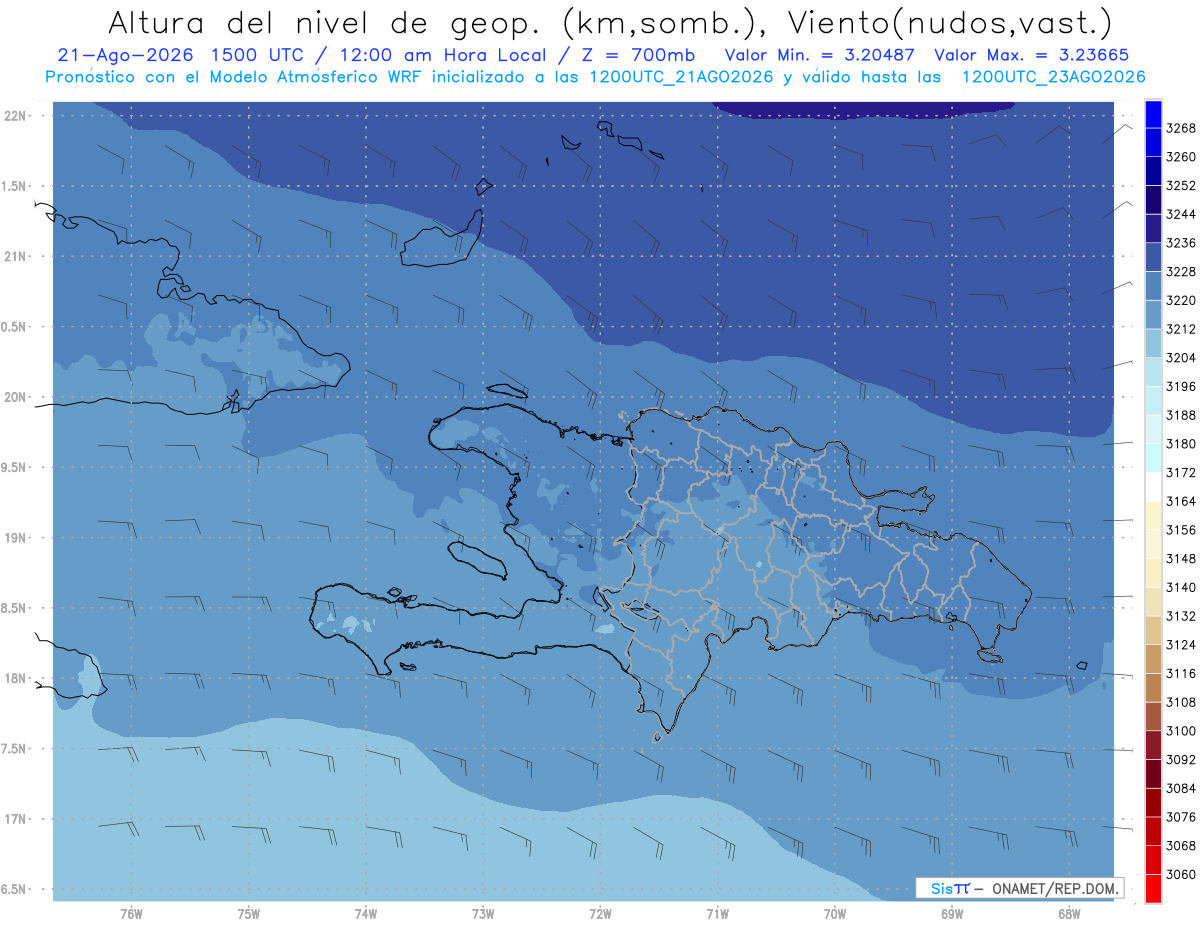Click the legend value '3228'
This screenshot has width=1200, height=927.
click(x=1181, y=272)
